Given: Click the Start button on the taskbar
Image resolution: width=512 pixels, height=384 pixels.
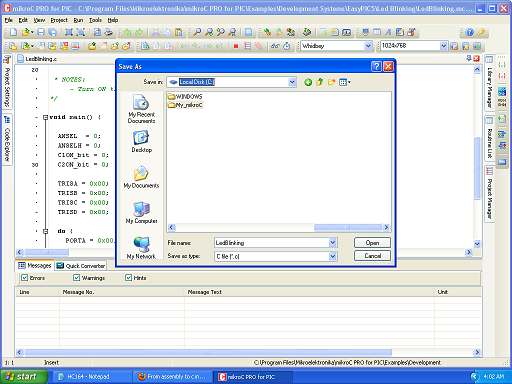Looking at the screenshot, I should click(23, 377).
